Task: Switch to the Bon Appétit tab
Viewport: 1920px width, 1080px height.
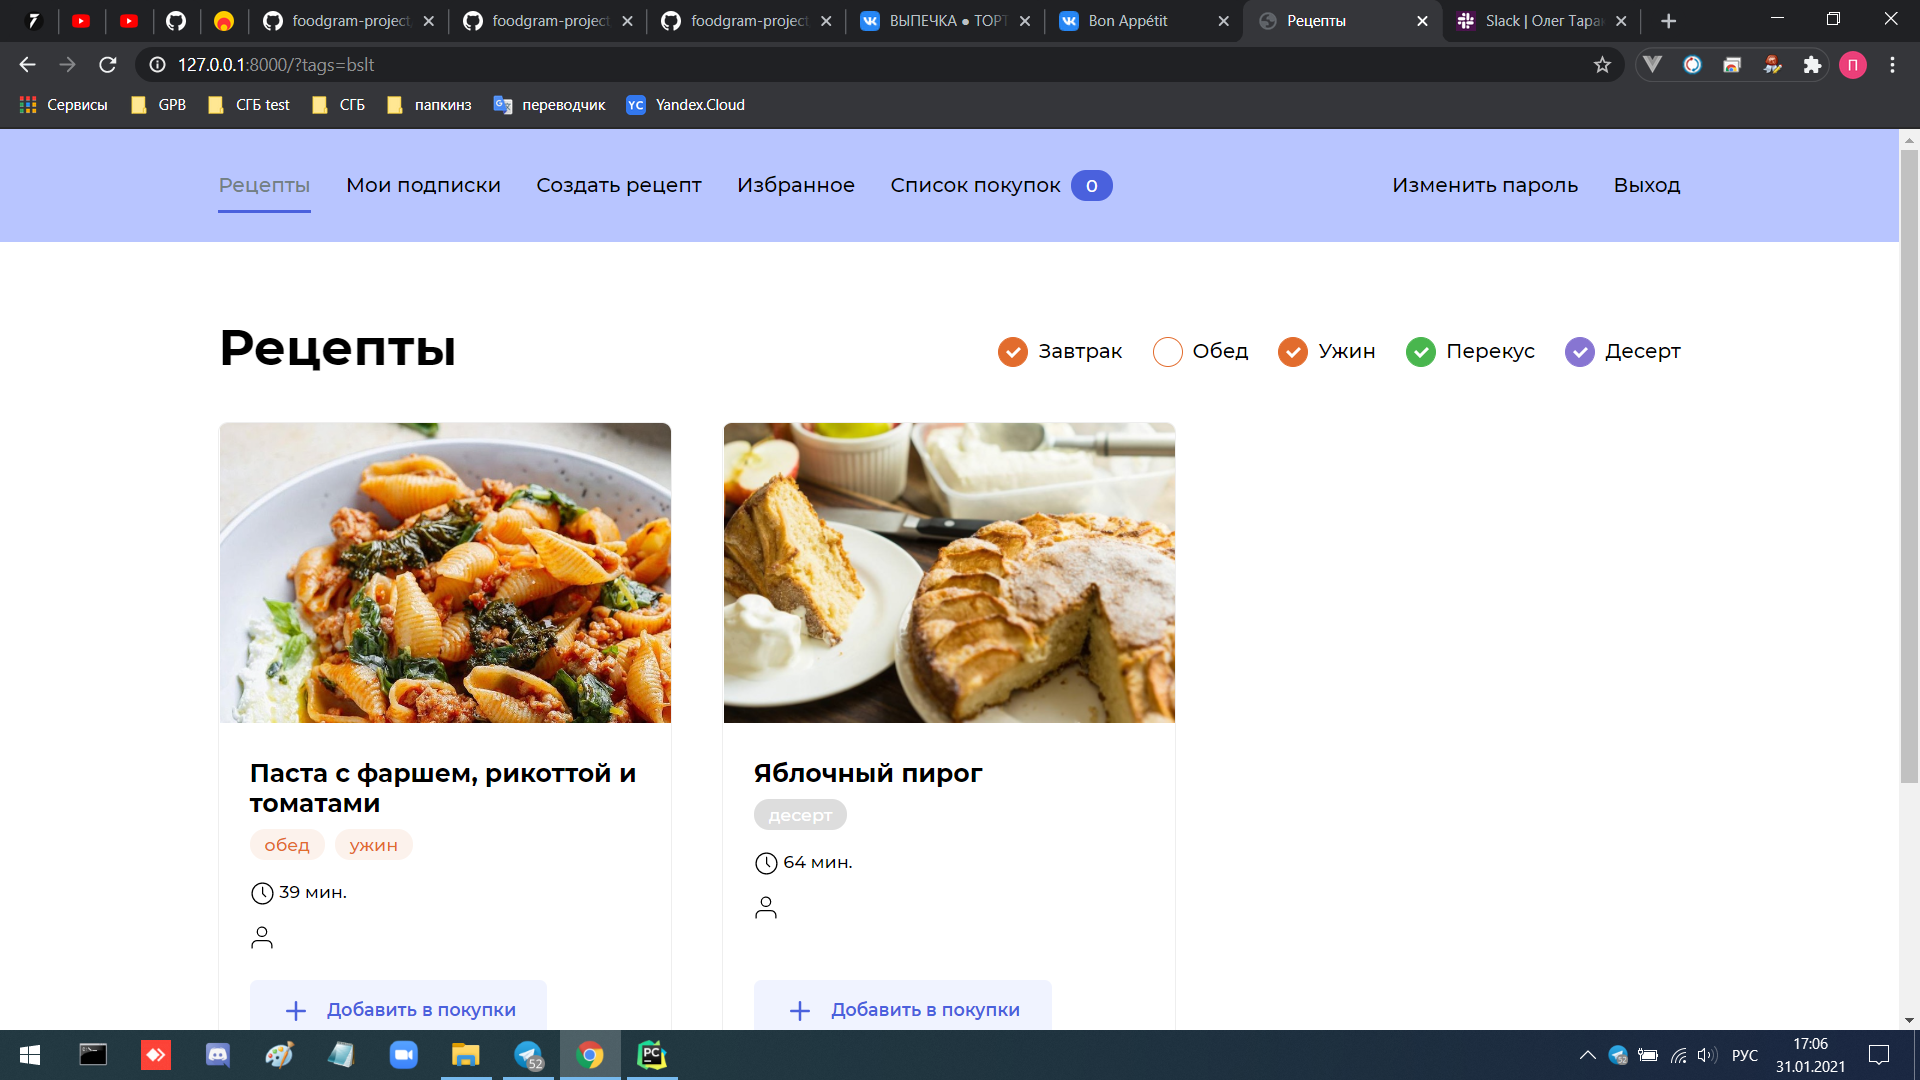Action: 1128,21
